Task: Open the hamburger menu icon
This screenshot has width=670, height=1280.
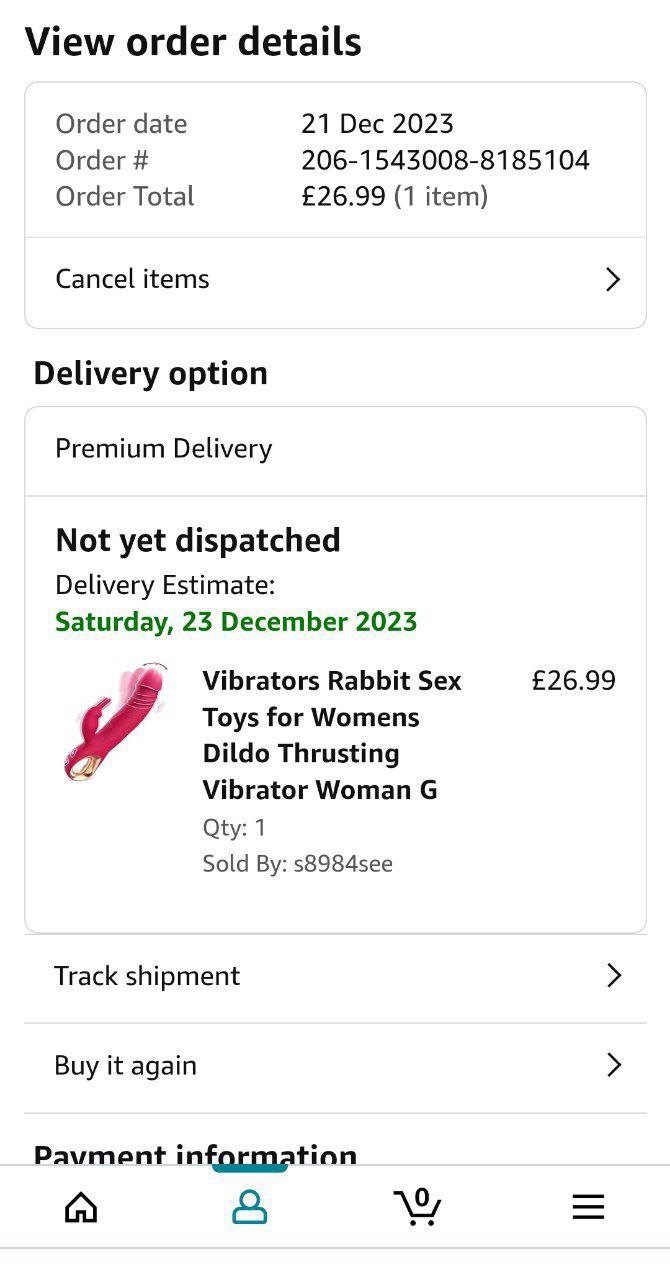Action: (x=588, y=1208)
